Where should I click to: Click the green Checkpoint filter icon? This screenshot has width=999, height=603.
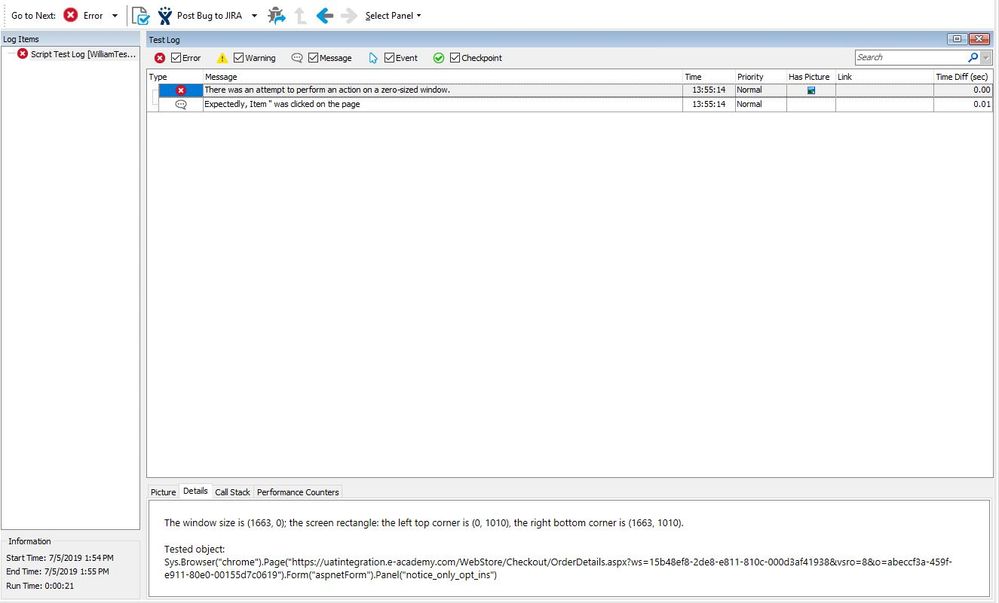click(x=438, y=58)
